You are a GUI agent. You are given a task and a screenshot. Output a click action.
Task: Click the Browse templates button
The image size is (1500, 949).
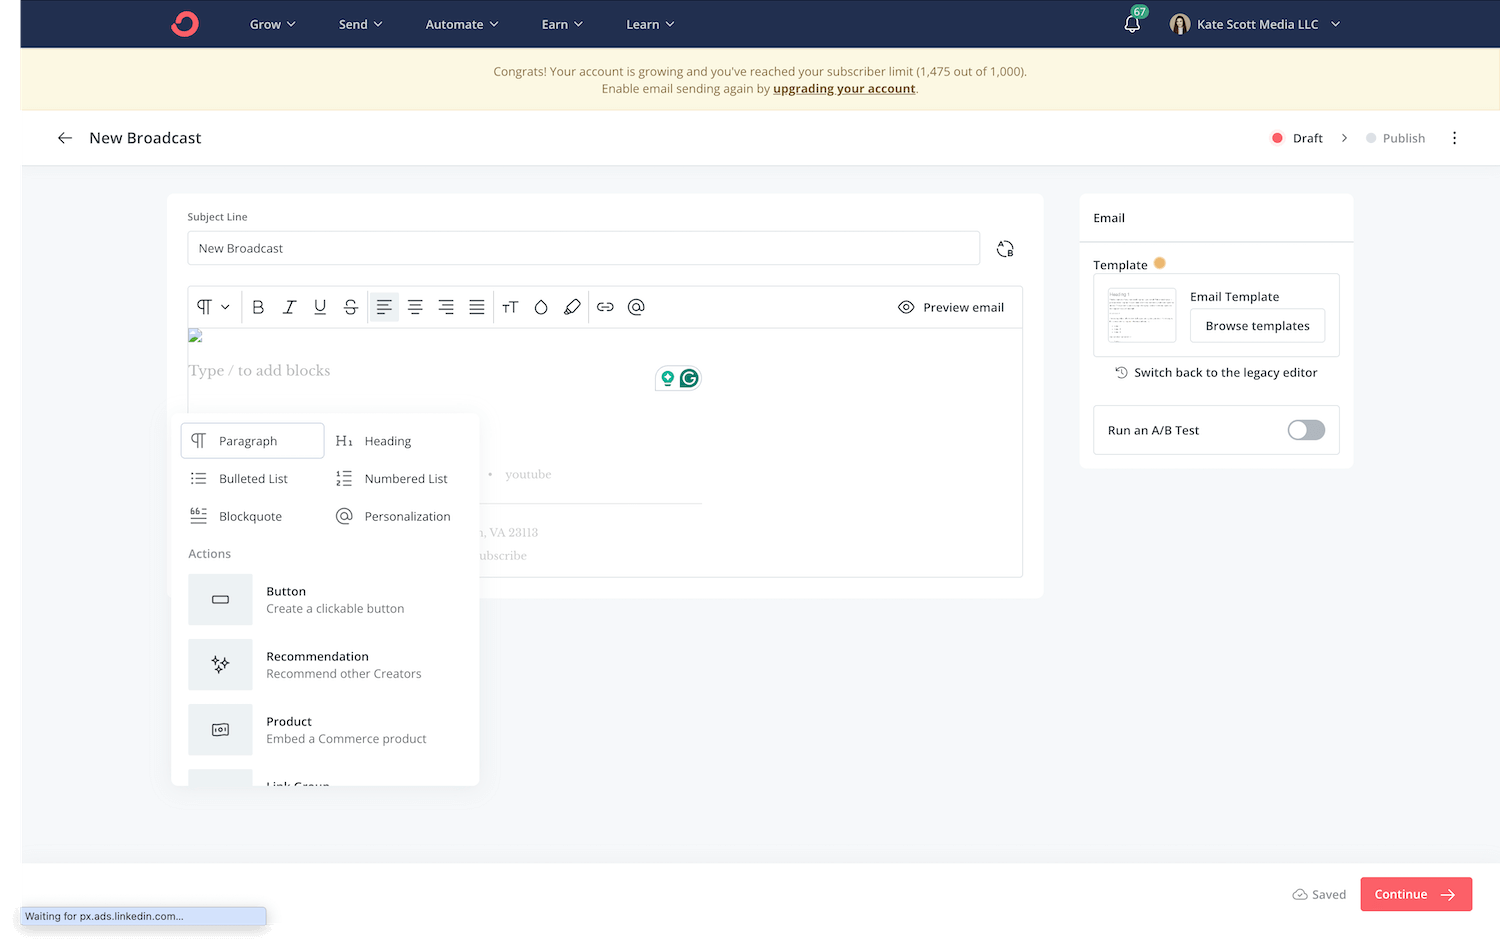[x=1257, y=325]
